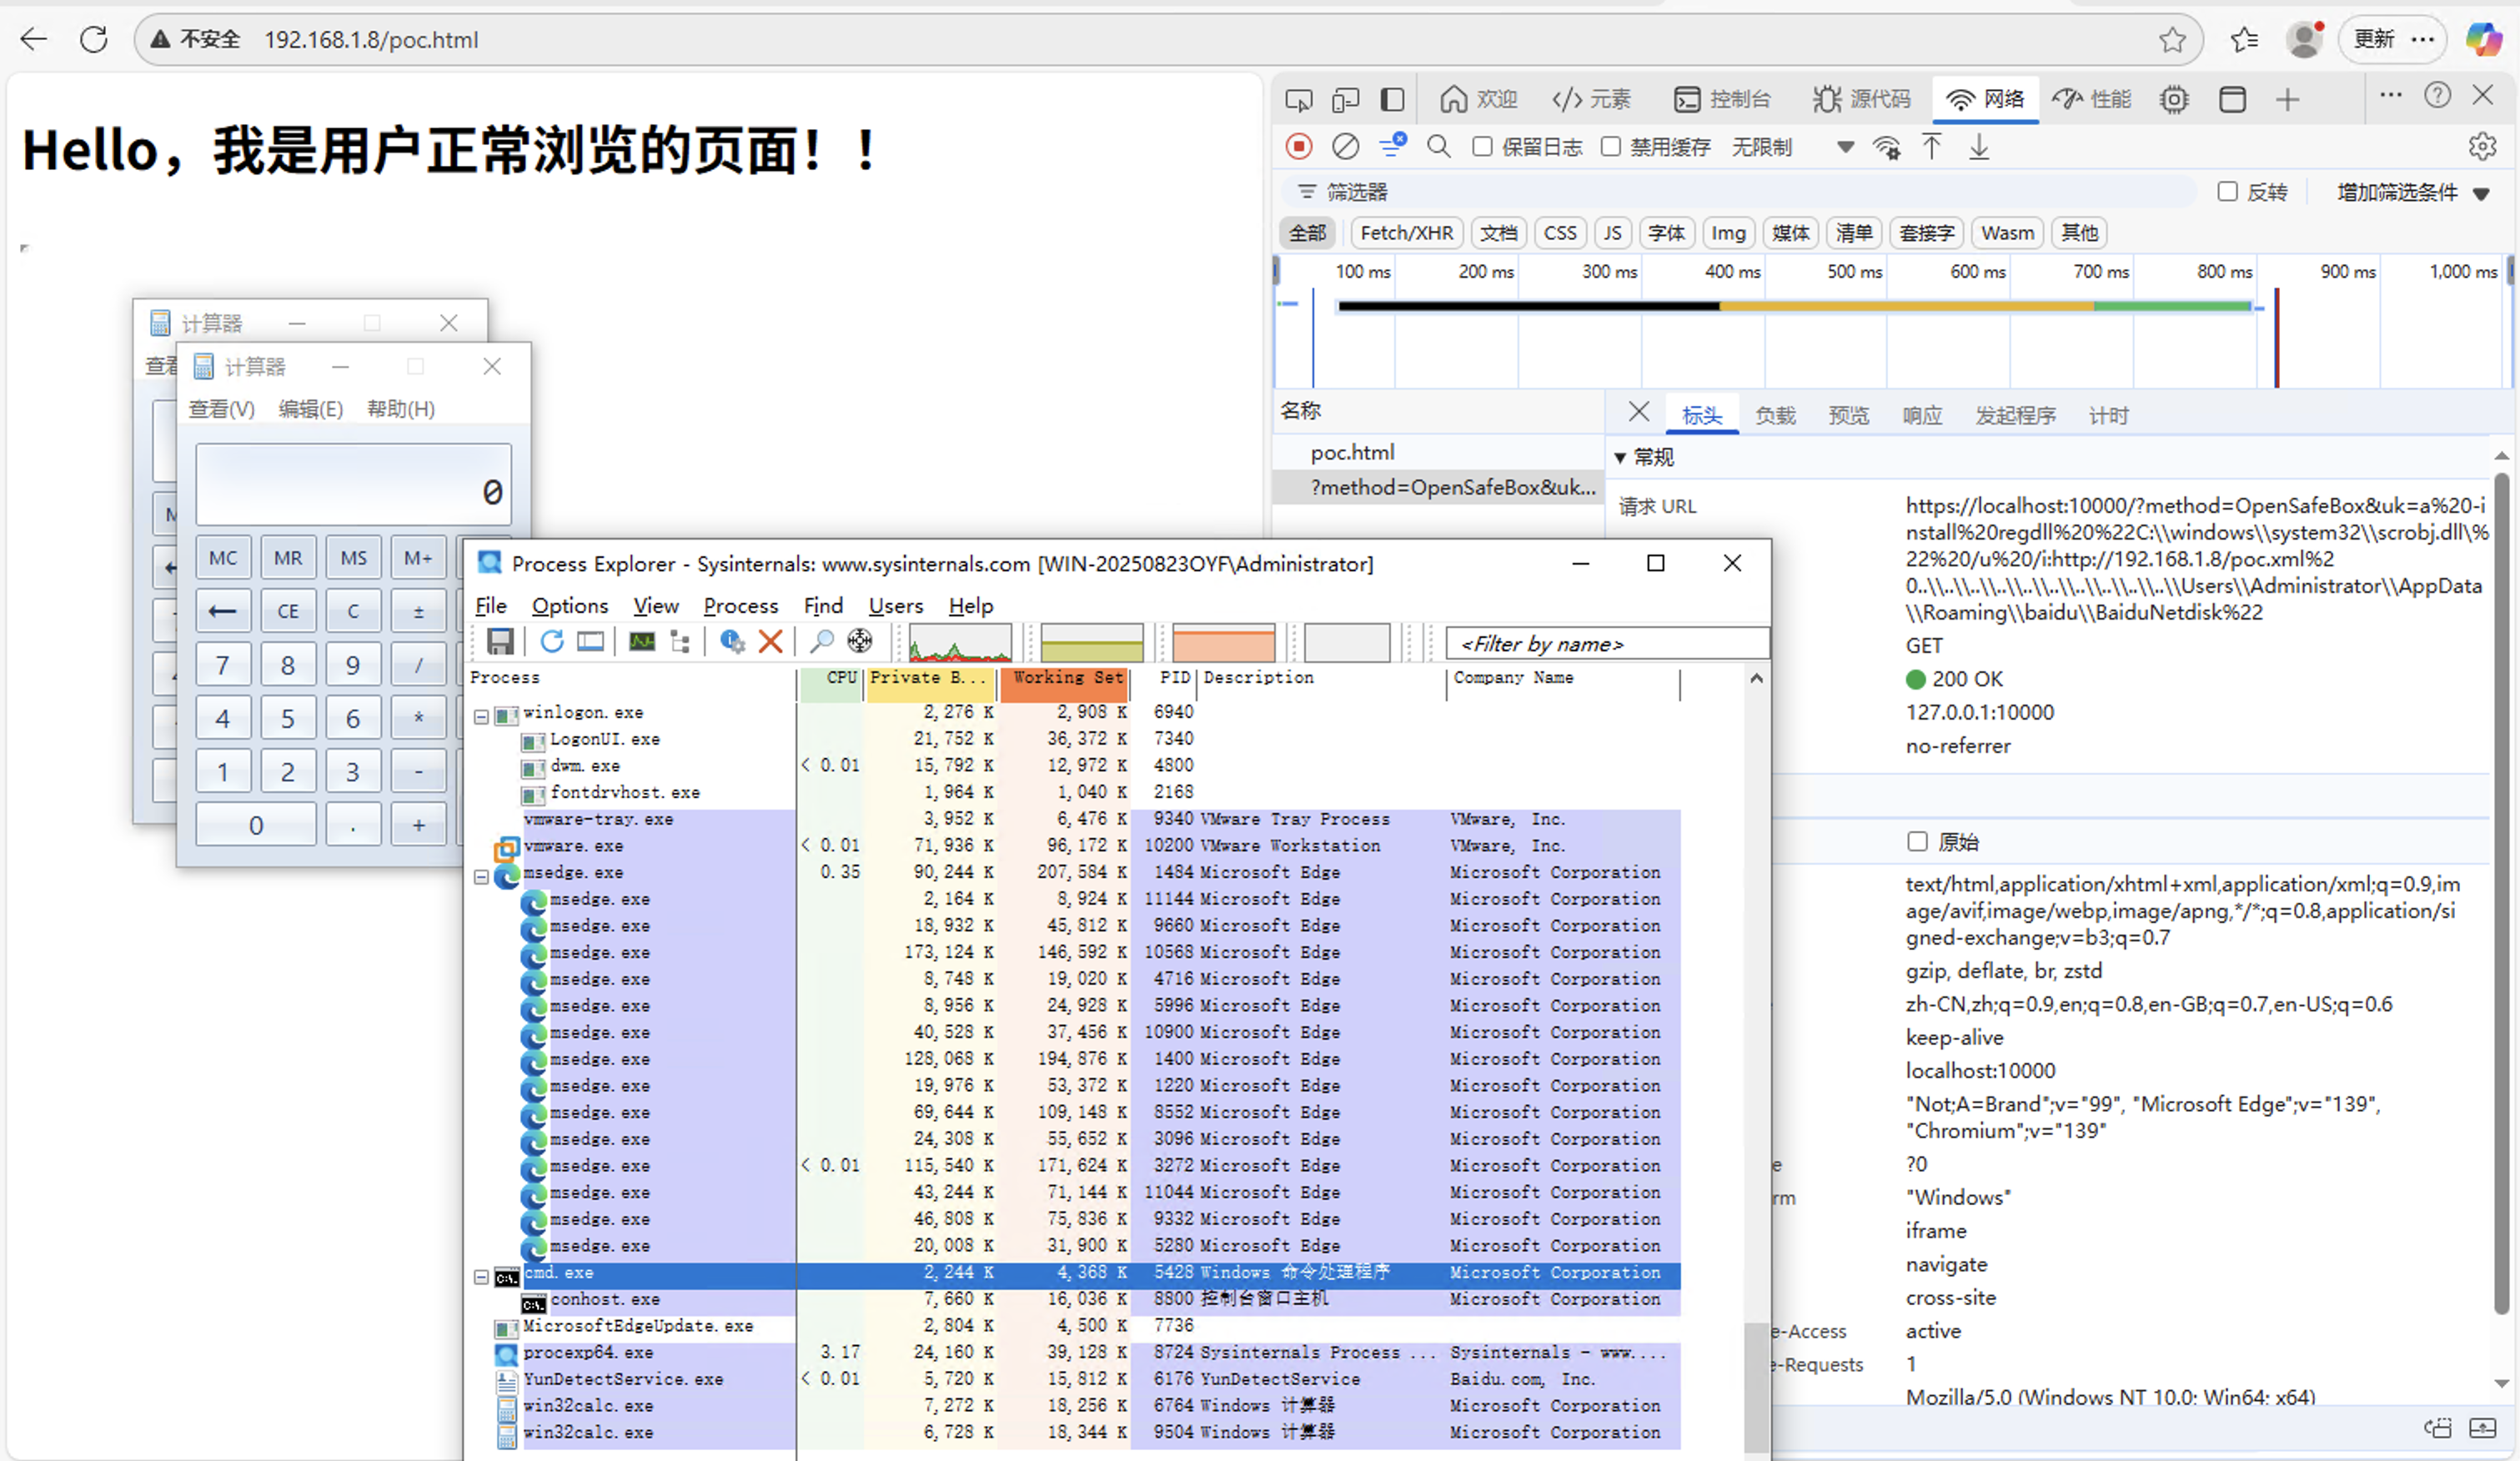
Task: Collapse the 常规 headers section
Action: pos(1620,457)
